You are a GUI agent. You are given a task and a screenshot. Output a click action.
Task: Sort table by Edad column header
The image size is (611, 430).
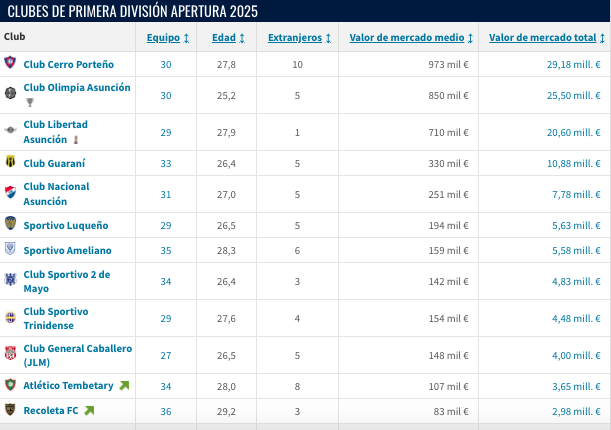pyautogui.click(x=224, y=38)
